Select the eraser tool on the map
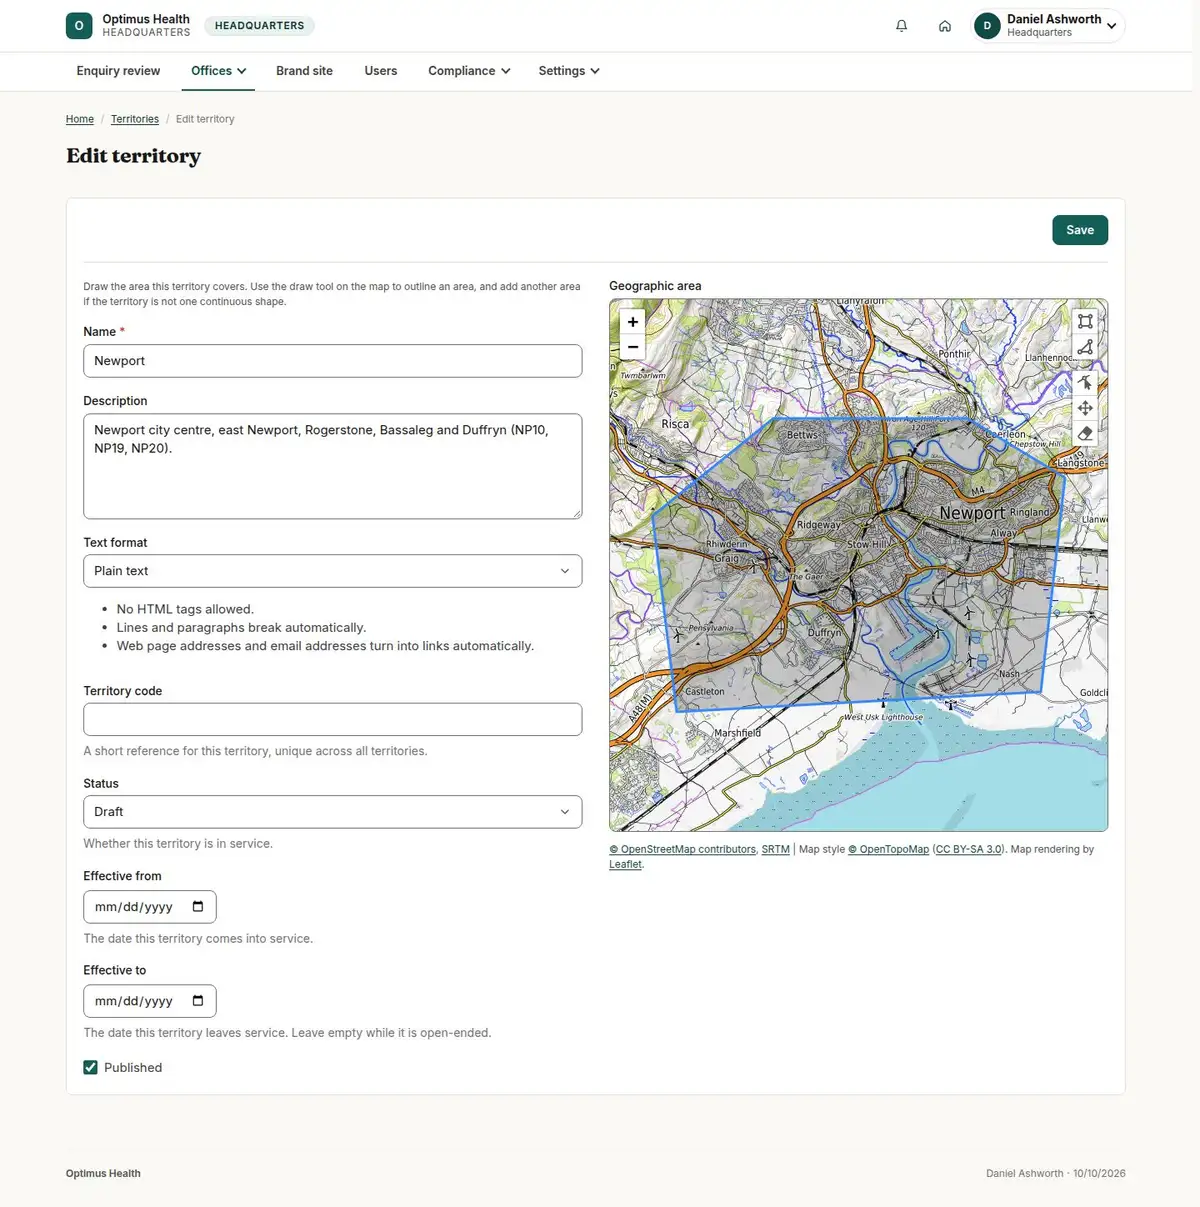 (x=1085, y=434)
